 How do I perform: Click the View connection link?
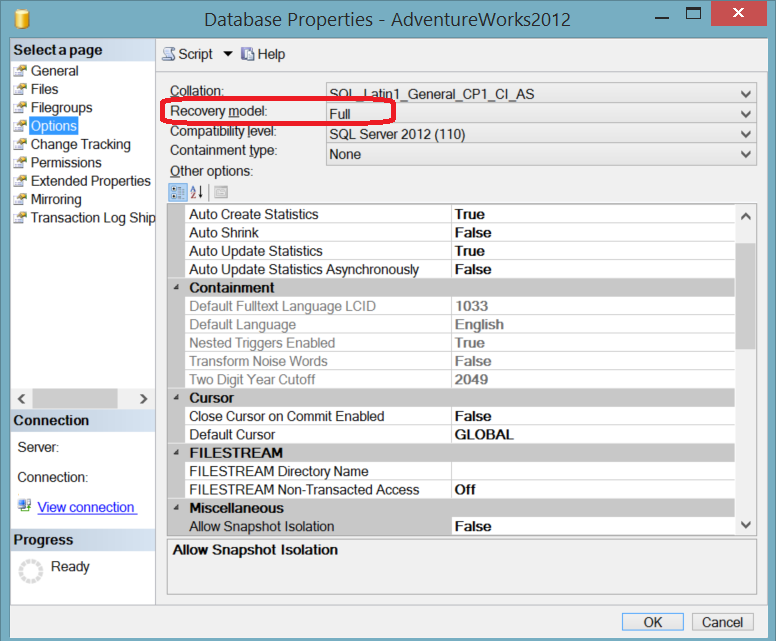86,507
